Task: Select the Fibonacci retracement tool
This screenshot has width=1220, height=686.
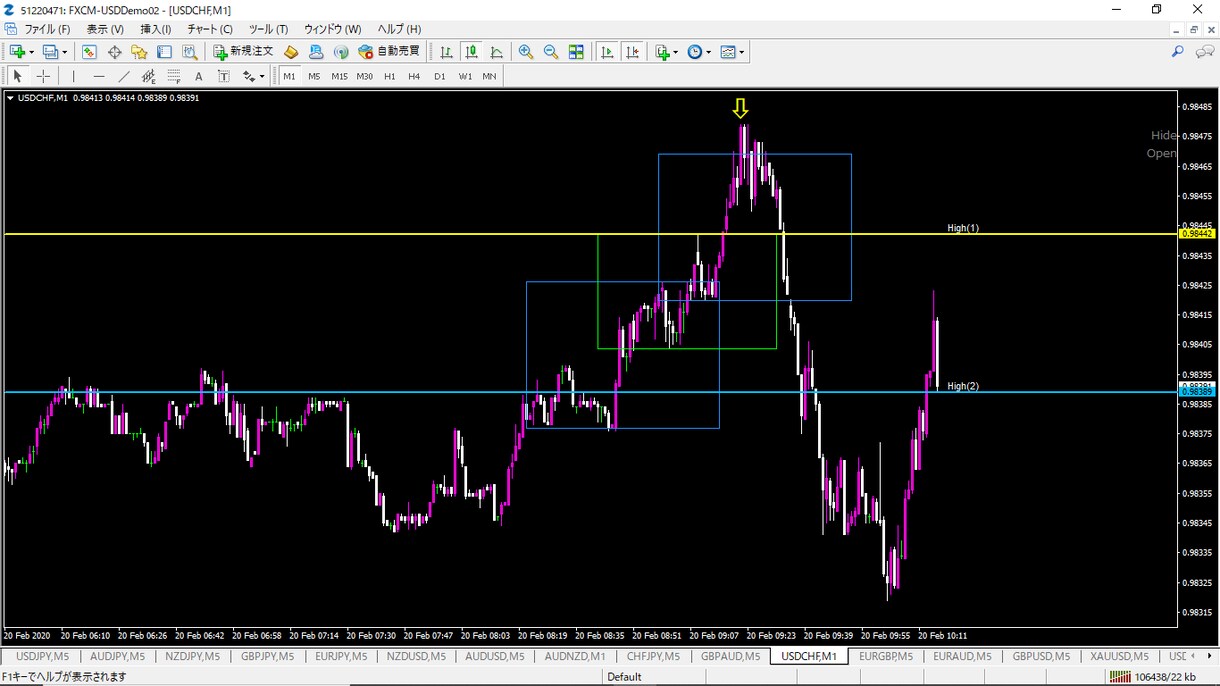Action: (x=174, y=76)
